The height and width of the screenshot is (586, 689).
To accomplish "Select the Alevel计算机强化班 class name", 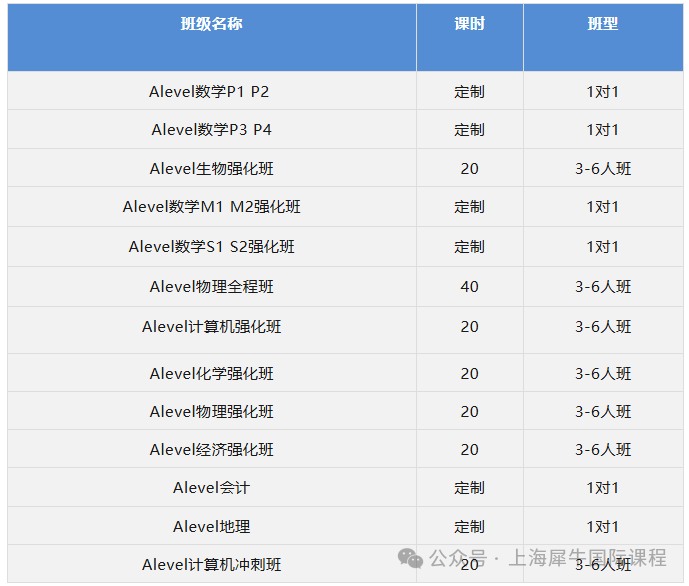I will coord(211,327).
